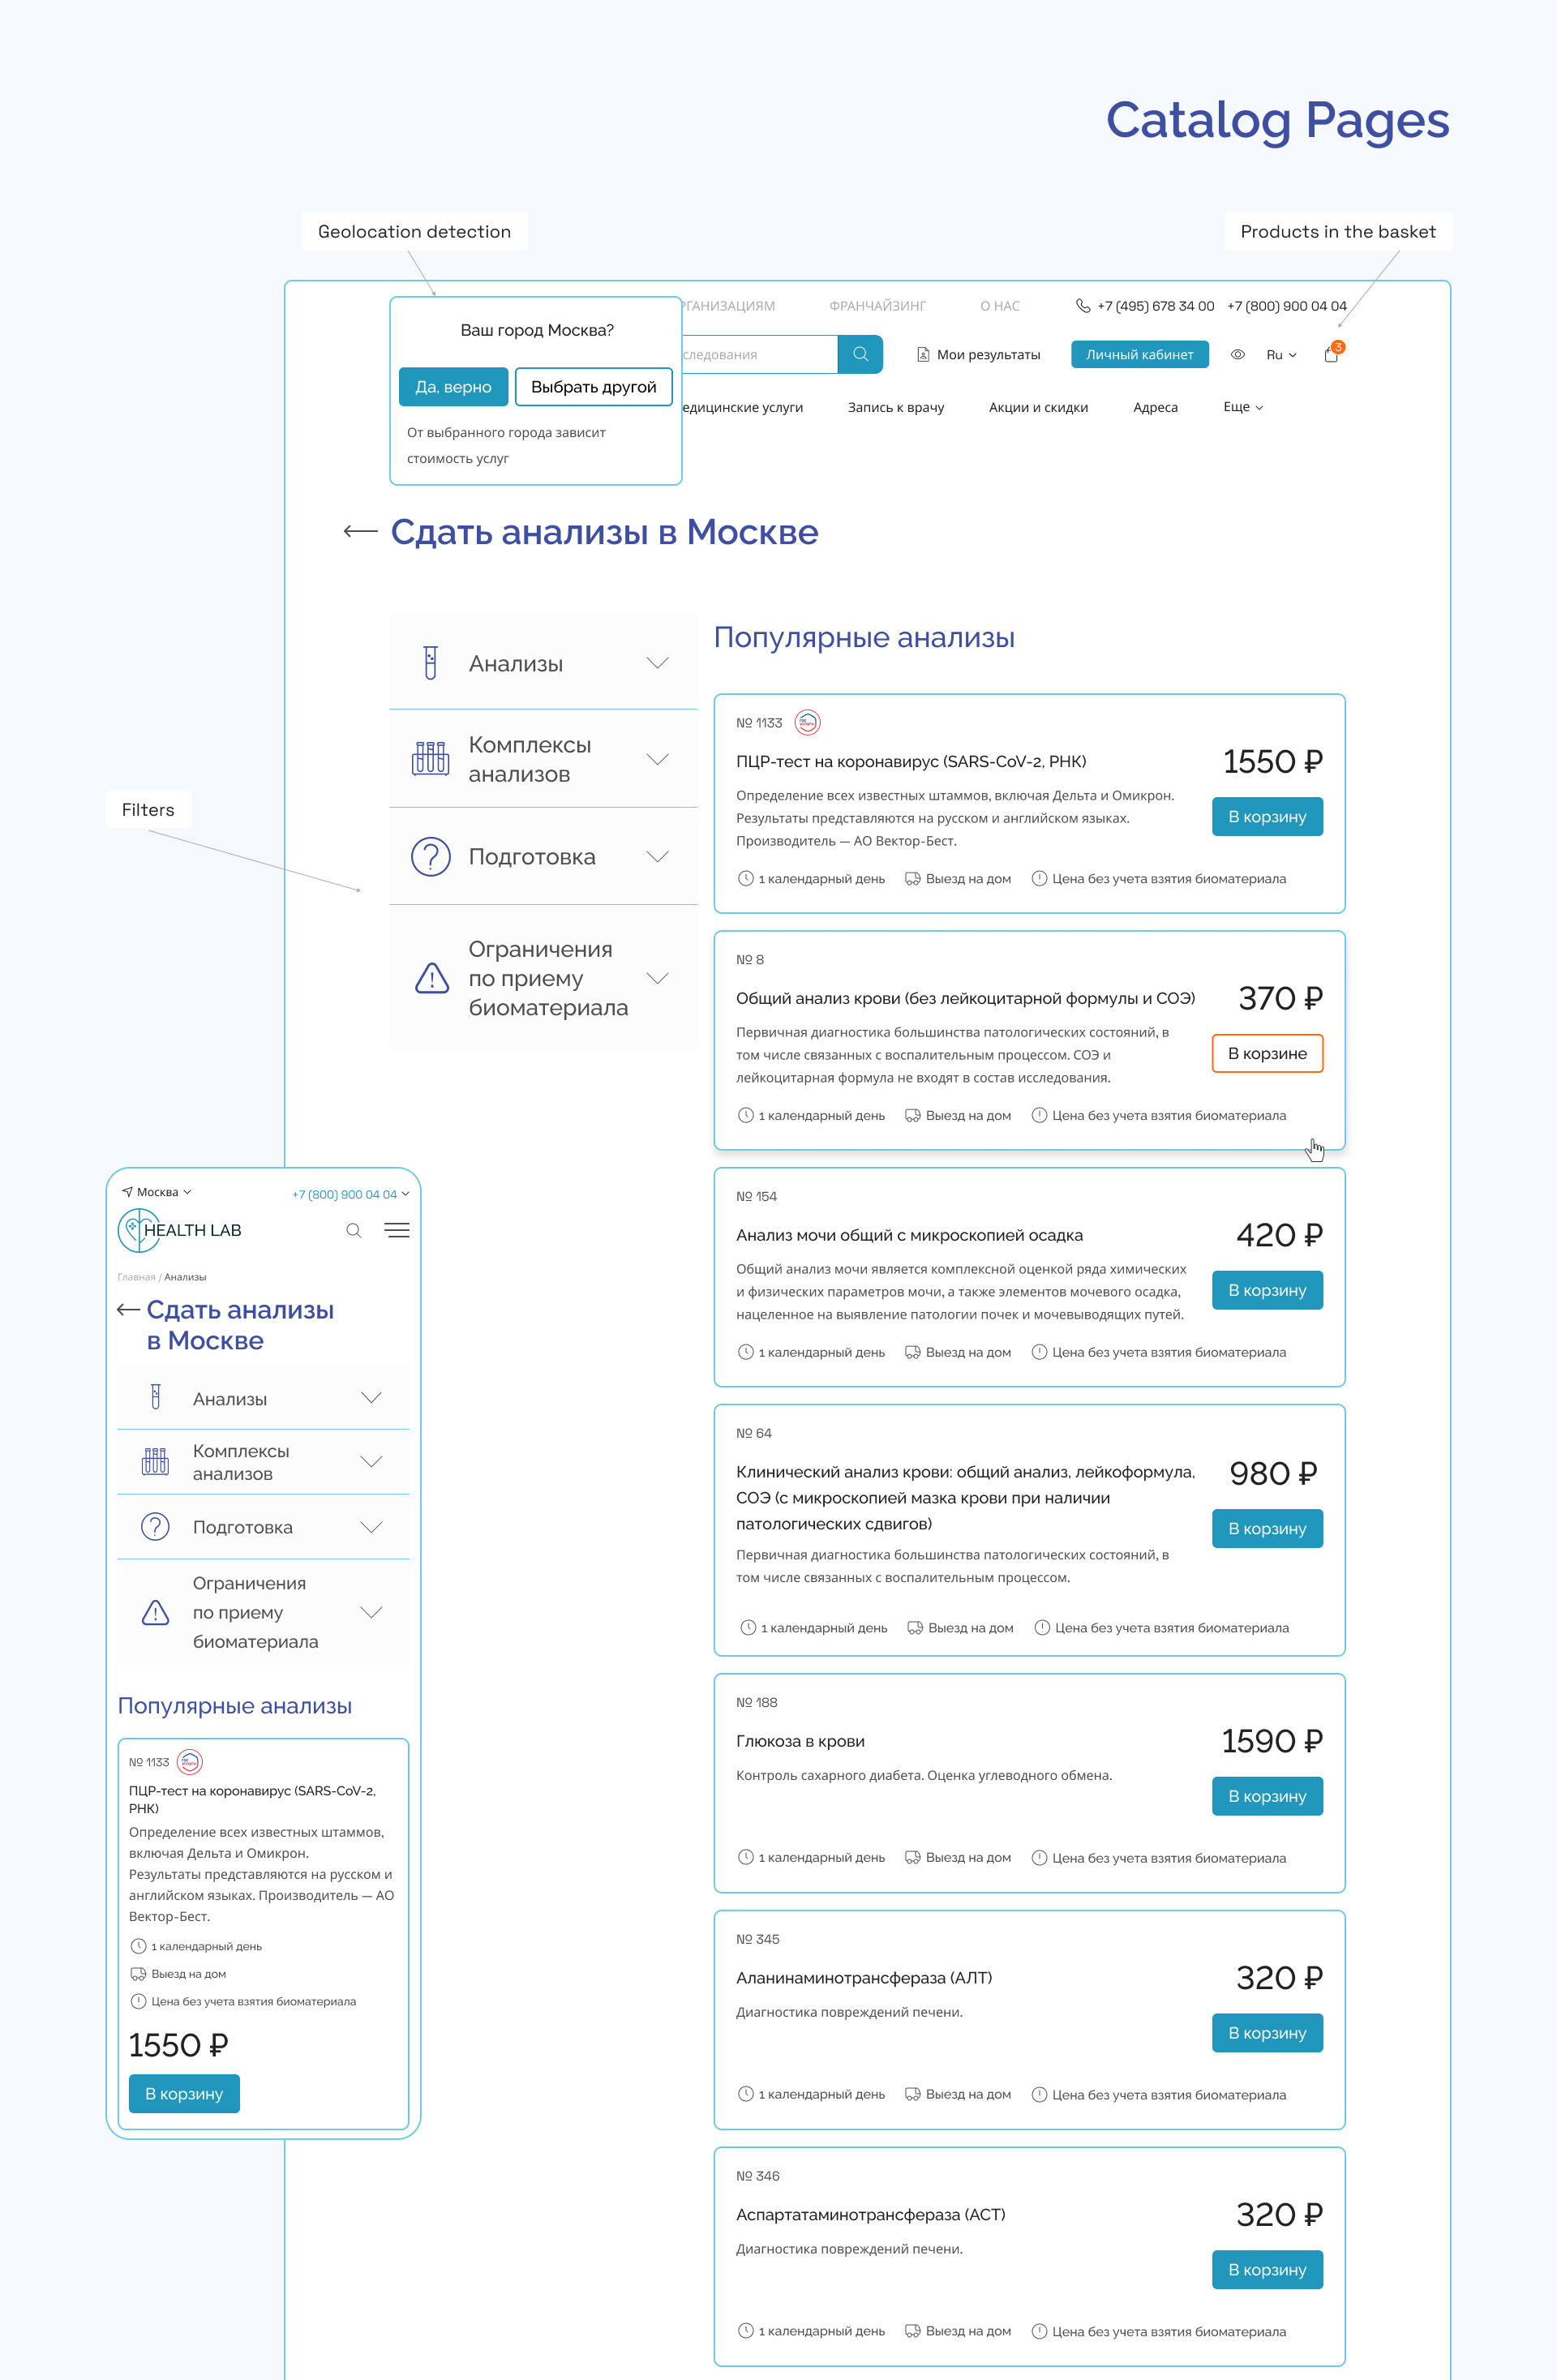1557x2380 pixels.
Task: Open Акции и скидки menu item
Action: pos(1038,407)
